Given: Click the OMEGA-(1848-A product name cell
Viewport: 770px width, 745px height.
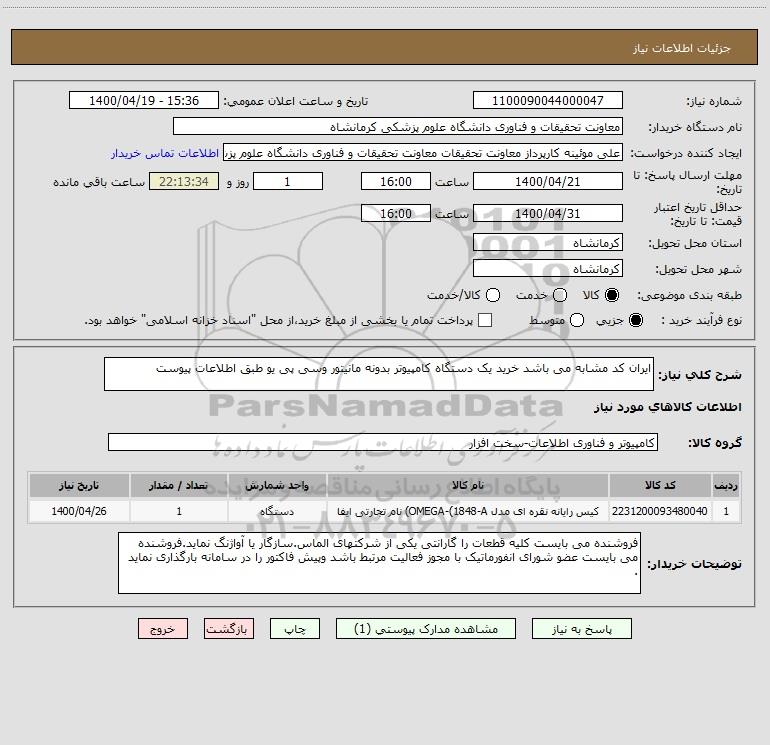Looking at the screenshot, I should 468,511.
